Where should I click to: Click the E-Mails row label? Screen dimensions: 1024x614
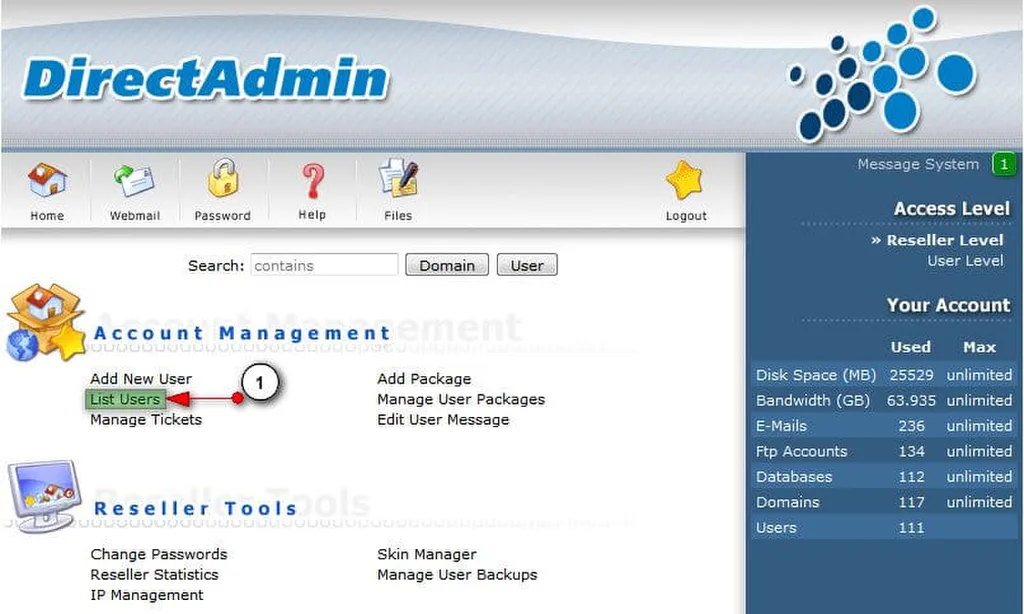(781, 425)
